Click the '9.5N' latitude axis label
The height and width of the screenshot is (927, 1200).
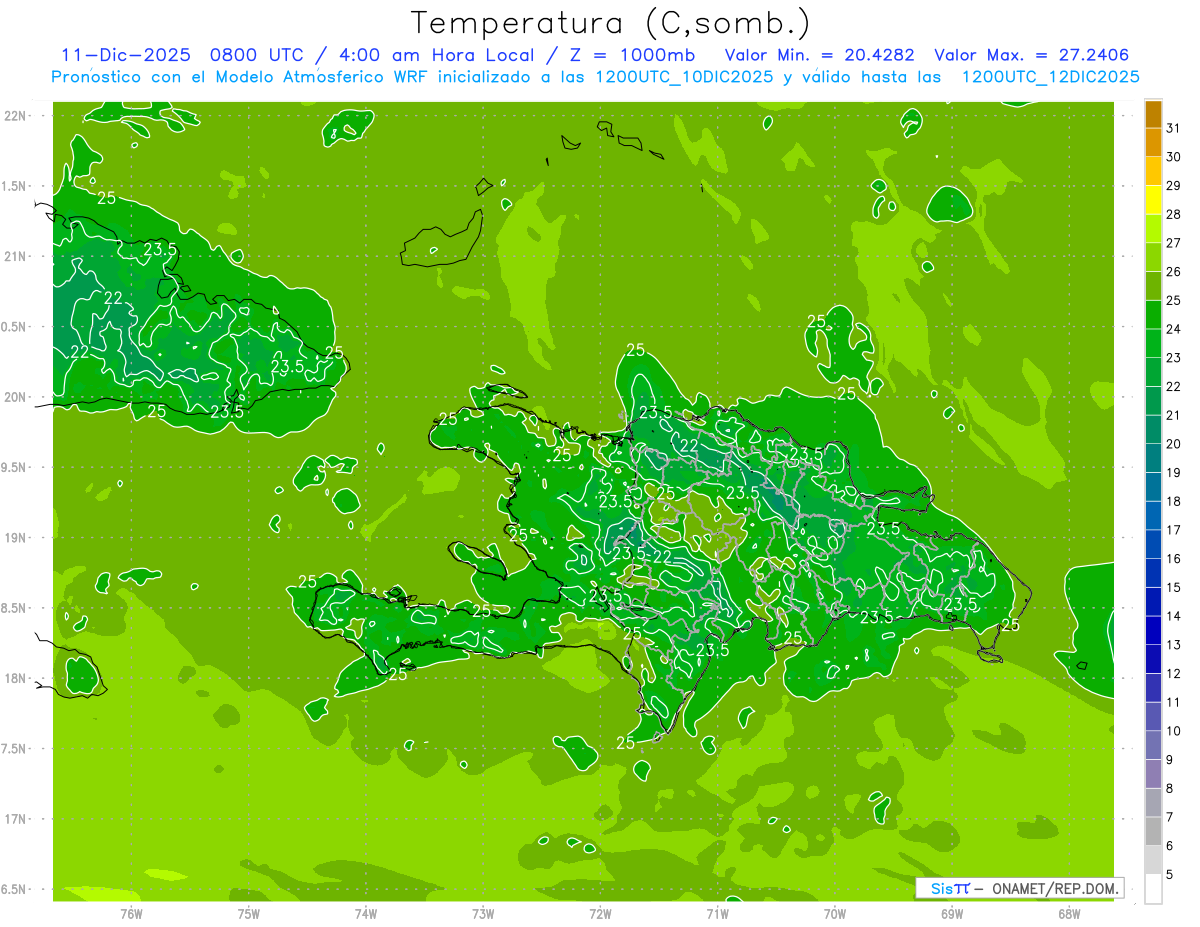point(14,468)
